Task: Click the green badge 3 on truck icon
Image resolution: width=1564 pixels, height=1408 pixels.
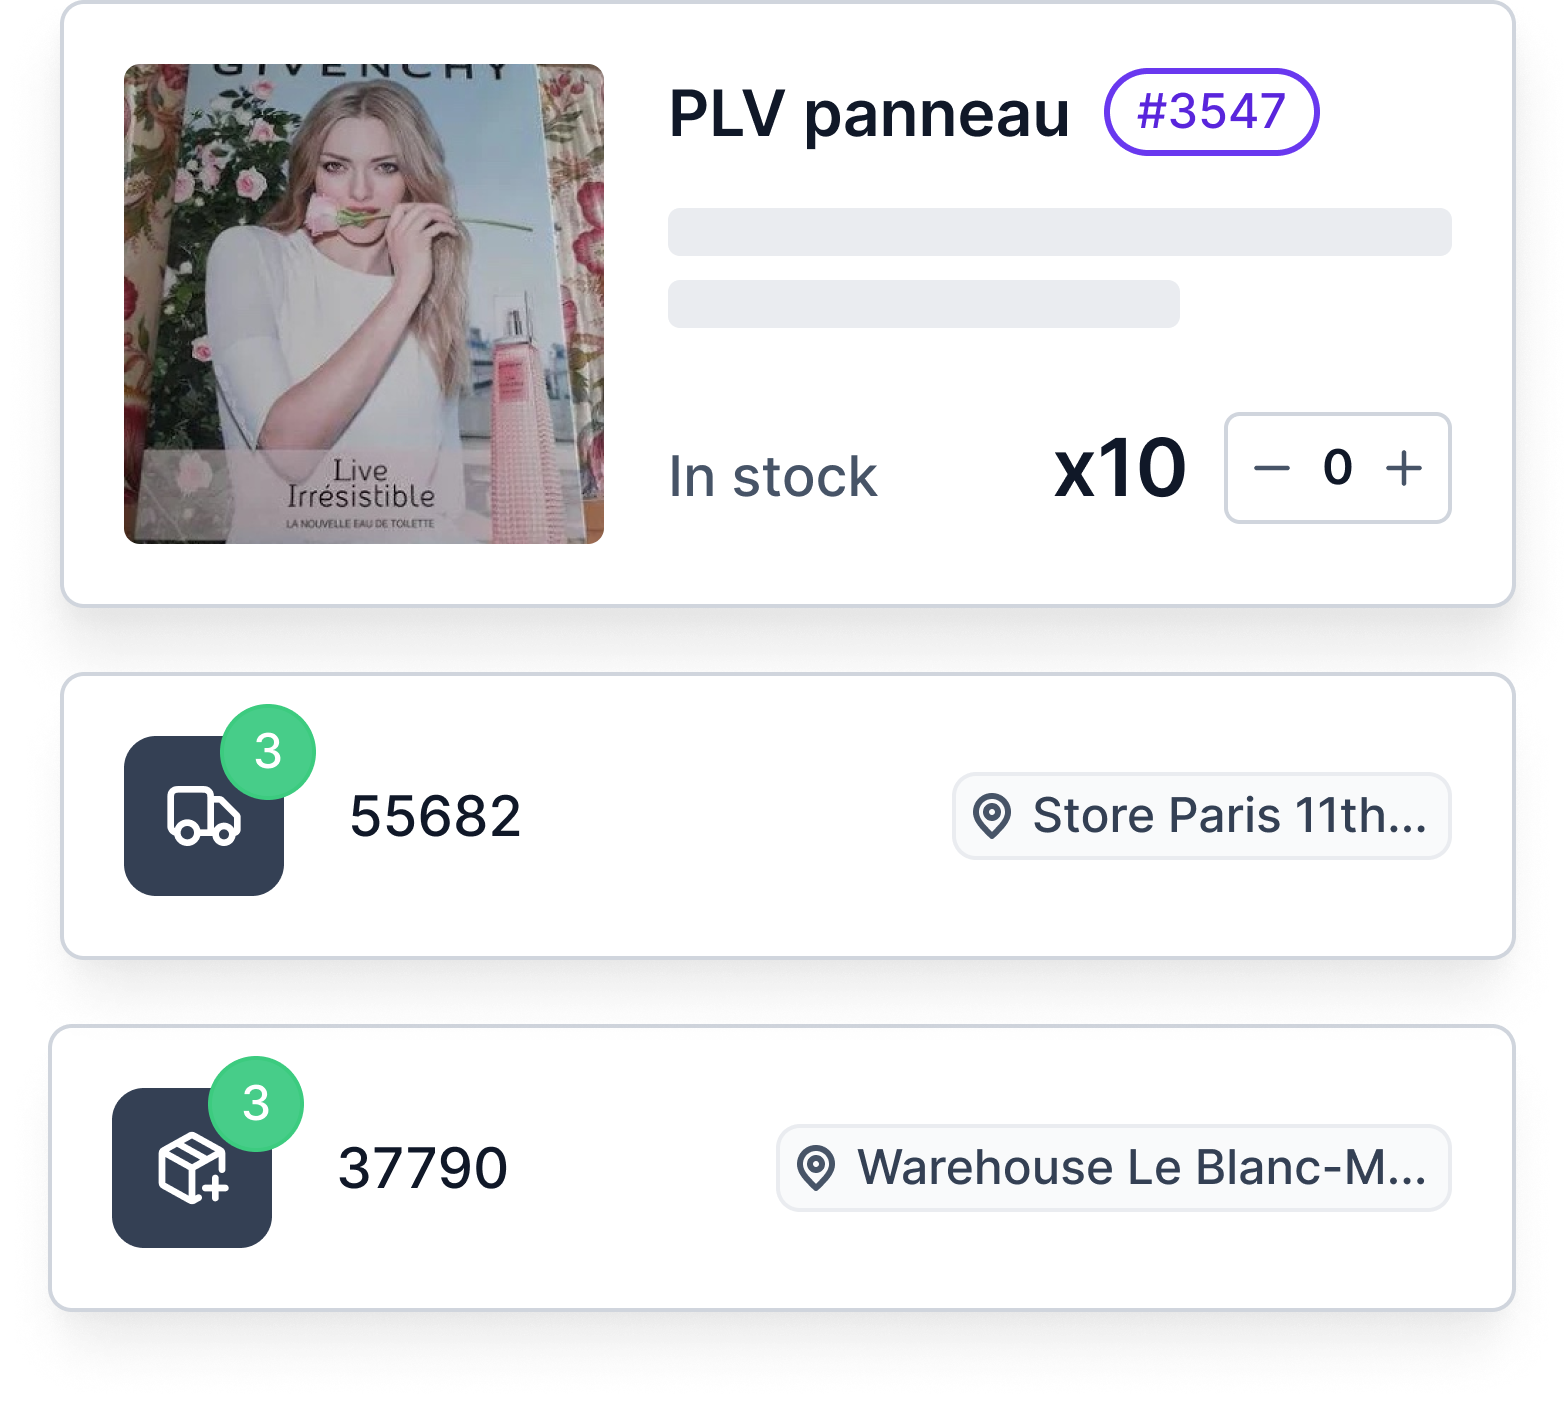Action: [268, 752]
